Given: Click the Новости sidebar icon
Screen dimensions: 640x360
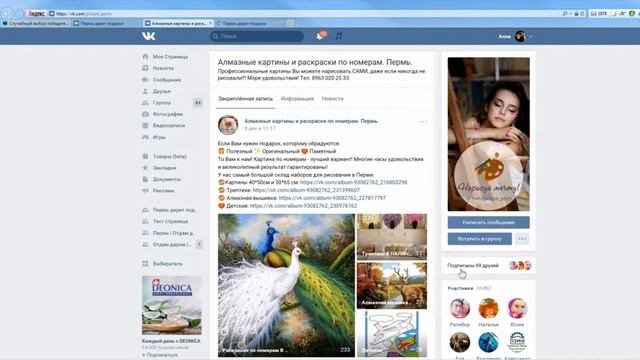Looking at the screenshot, I should 145,68.
